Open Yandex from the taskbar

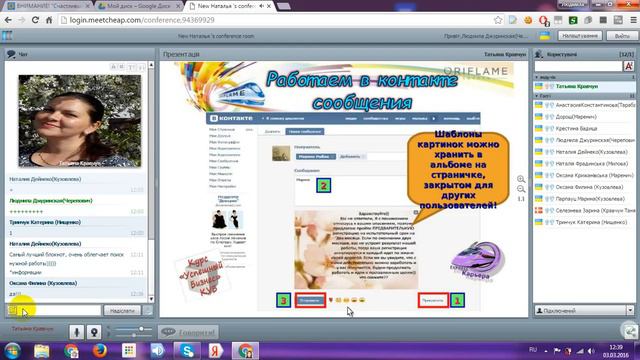pyautogui.click(x=216, y=351)
